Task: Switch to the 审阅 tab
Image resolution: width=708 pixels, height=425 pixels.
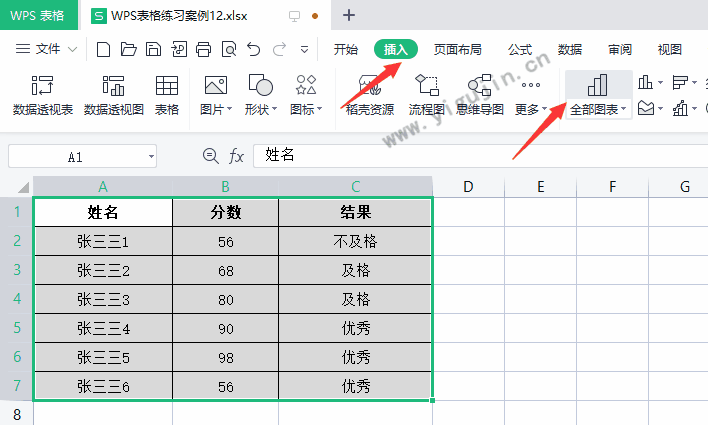Action: click(620, 49)
